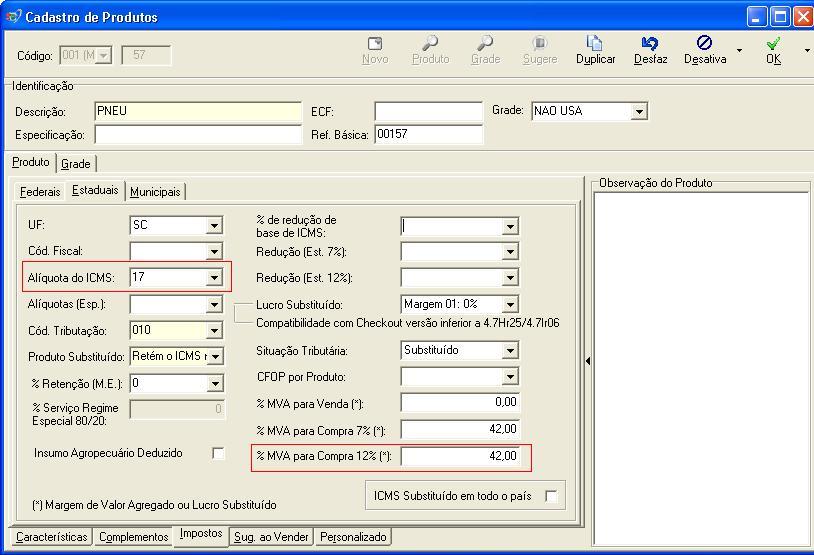Toggle the checkbox beside Lucro Substituído
This screenshot has width=814, height=555.
pos(241,313)
